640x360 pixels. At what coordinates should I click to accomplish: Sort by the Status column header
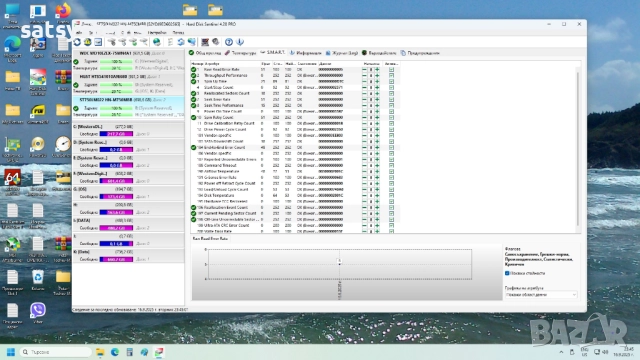coord(307,64)
